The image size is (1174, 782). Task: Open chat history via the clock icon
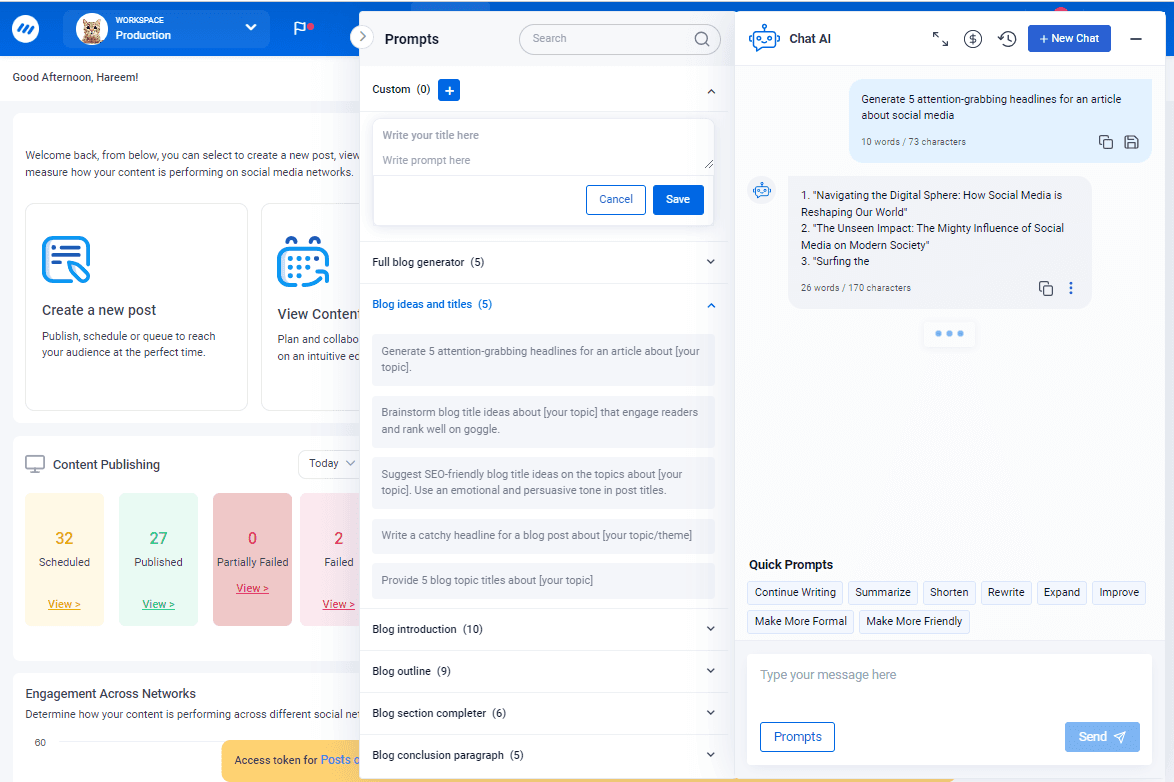tap(1006, 38)
